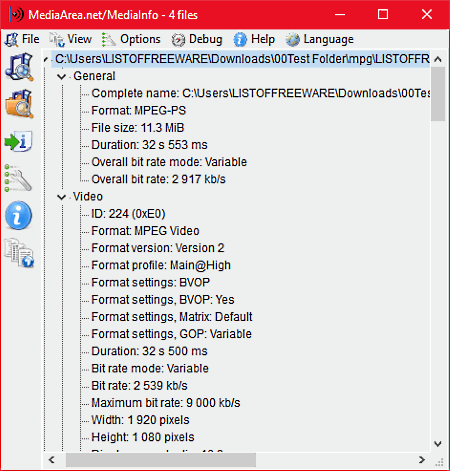The image size is (450, 471).
Task: Select File size: 11.3 MiB row
Action: [x=137, y=128]
